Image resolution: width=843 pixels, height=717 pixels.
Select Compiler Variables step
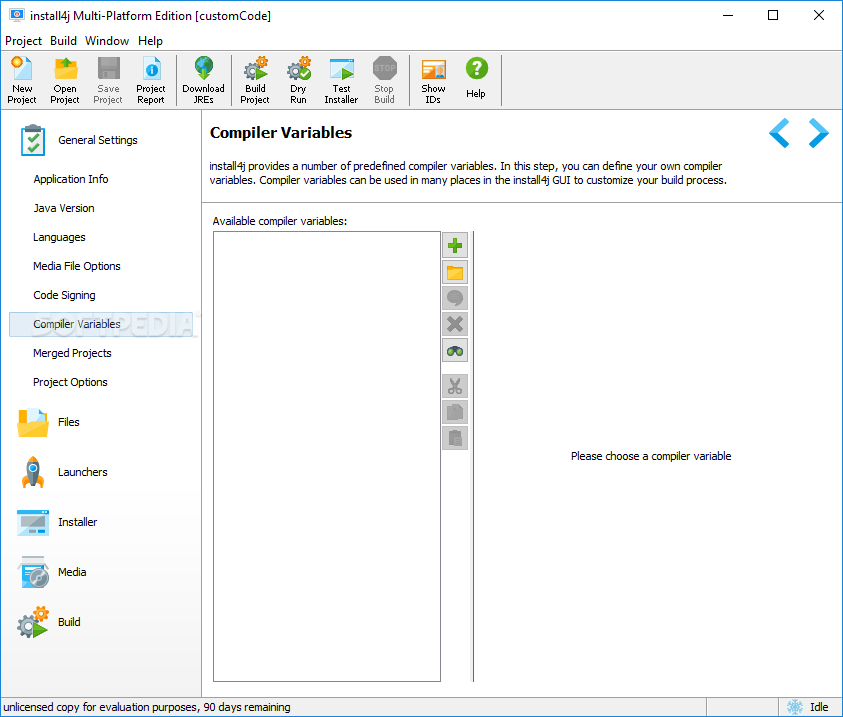(101, 324)
